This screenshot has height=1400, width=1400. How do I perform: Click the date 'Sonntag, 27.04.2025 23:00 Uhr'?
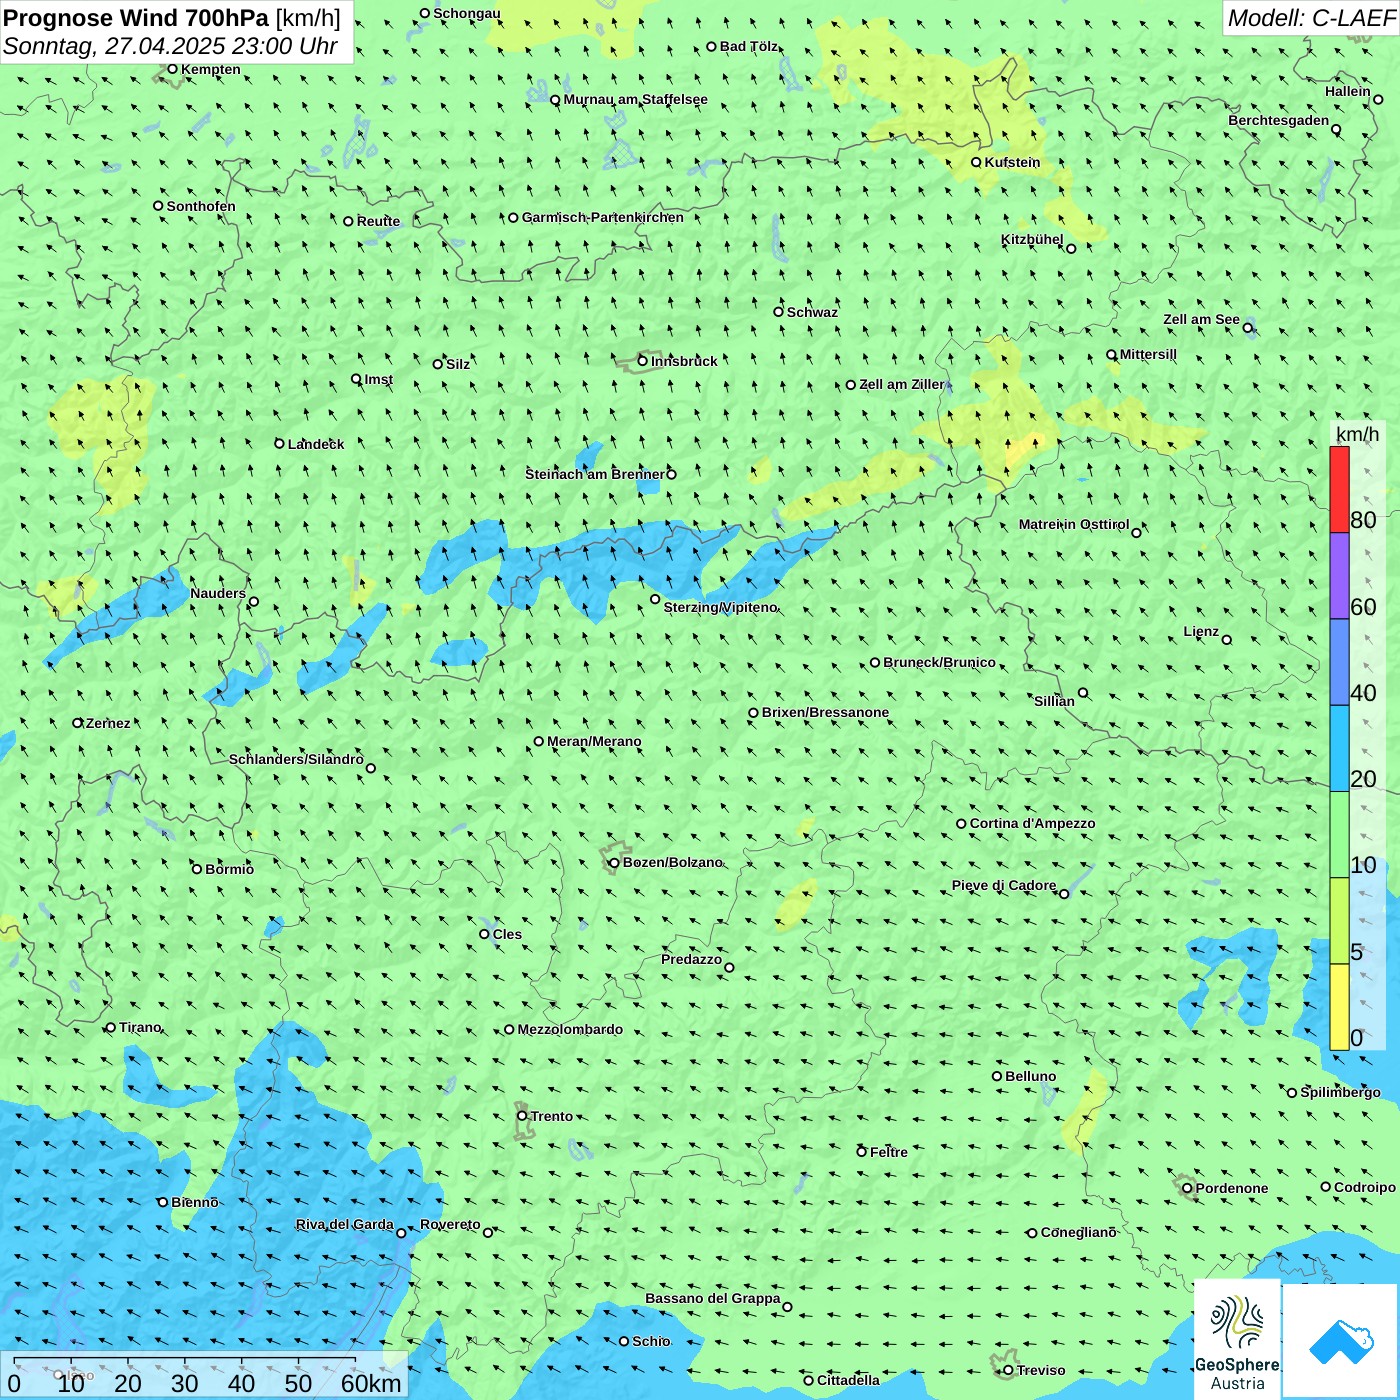coord(170,46)
